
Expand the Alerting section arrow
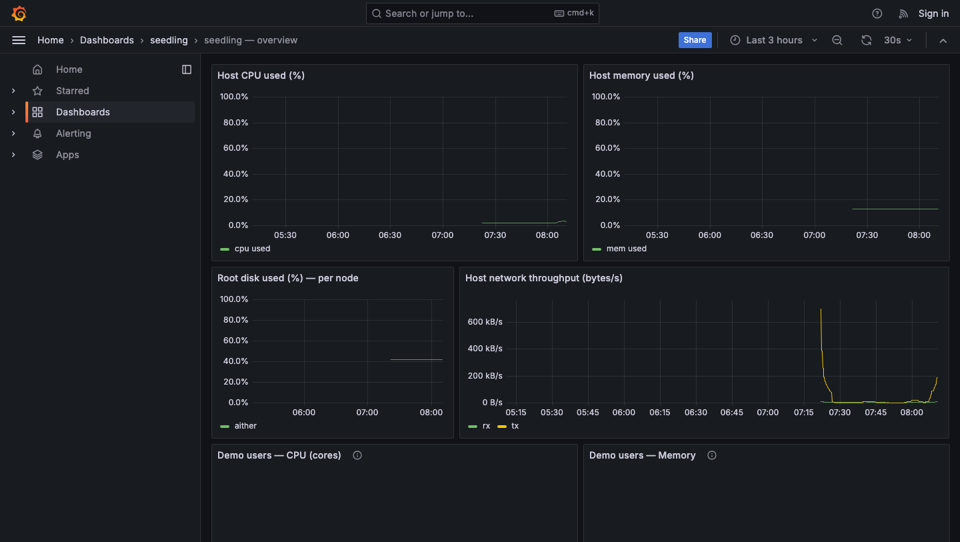coord(13,134)
